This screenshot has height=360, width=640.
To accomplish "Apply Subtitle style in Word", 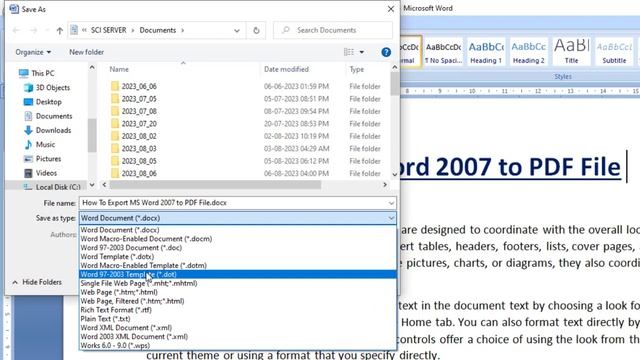I will coord(614,51).
